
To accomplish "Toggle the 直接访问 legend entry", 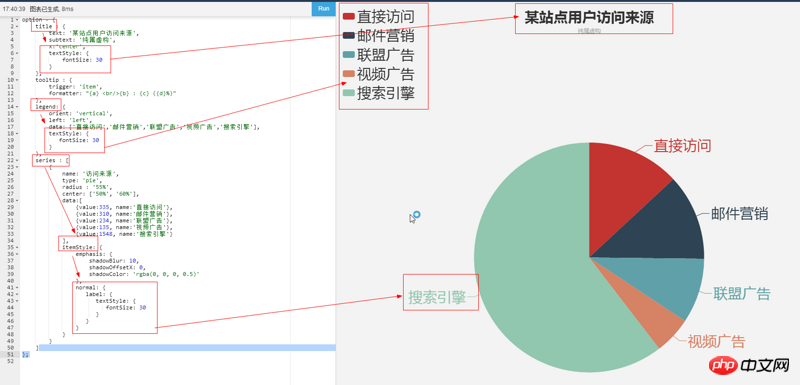I will [x=378, y=17].
